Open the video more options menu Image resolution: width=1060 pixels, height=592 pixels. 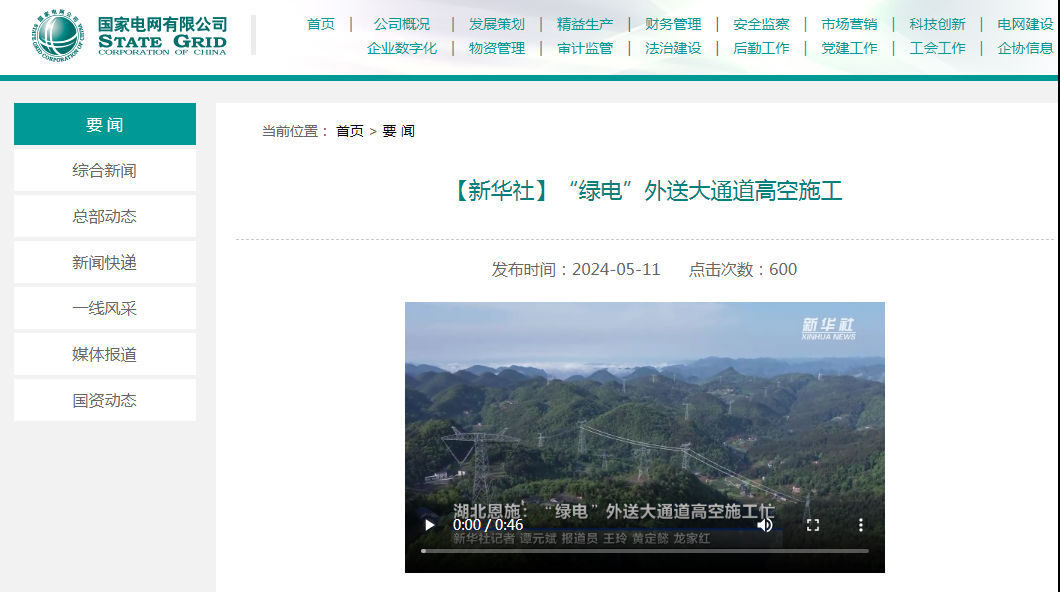point(861,525)
